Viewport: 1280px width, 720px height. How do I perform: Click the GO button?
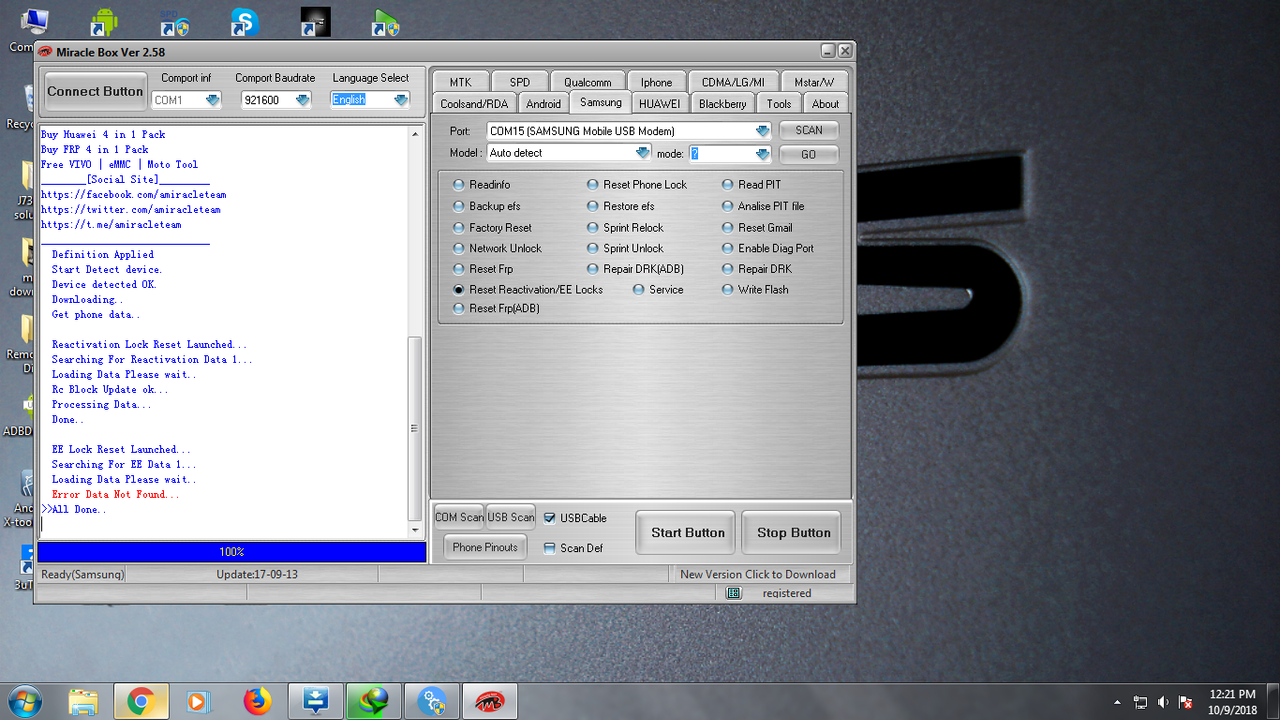[809, 154]
